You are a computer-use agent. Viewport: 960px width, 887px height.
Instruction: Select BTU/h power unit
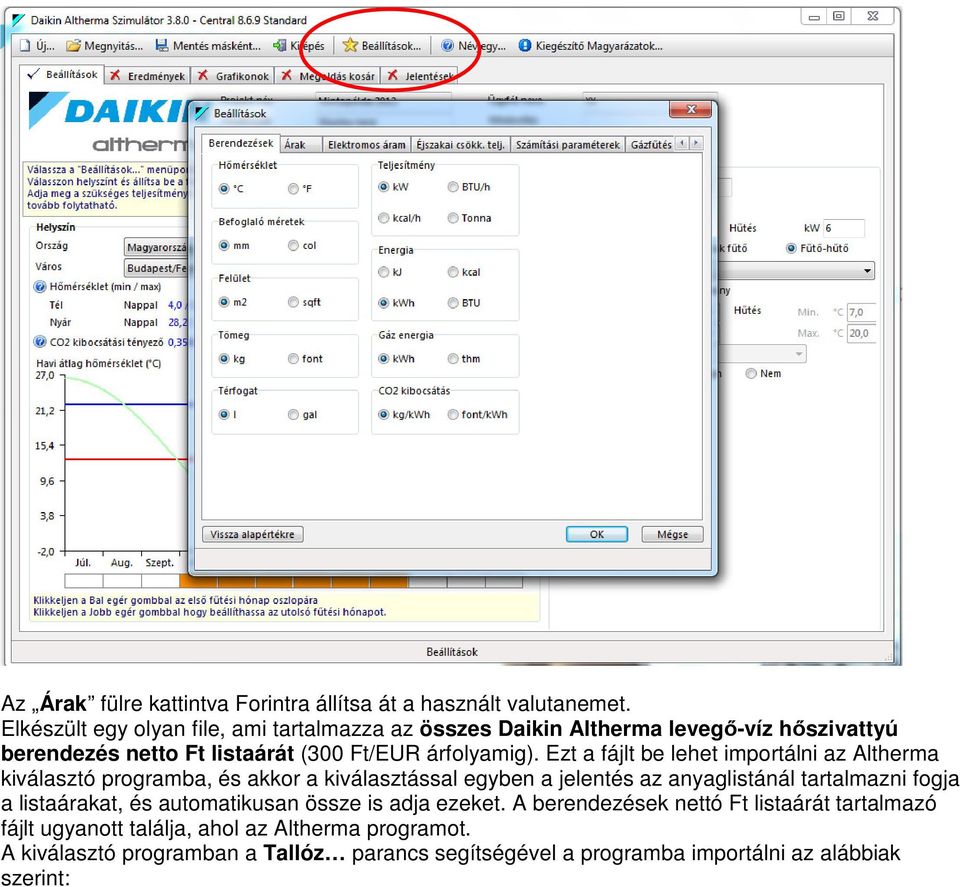453,187
